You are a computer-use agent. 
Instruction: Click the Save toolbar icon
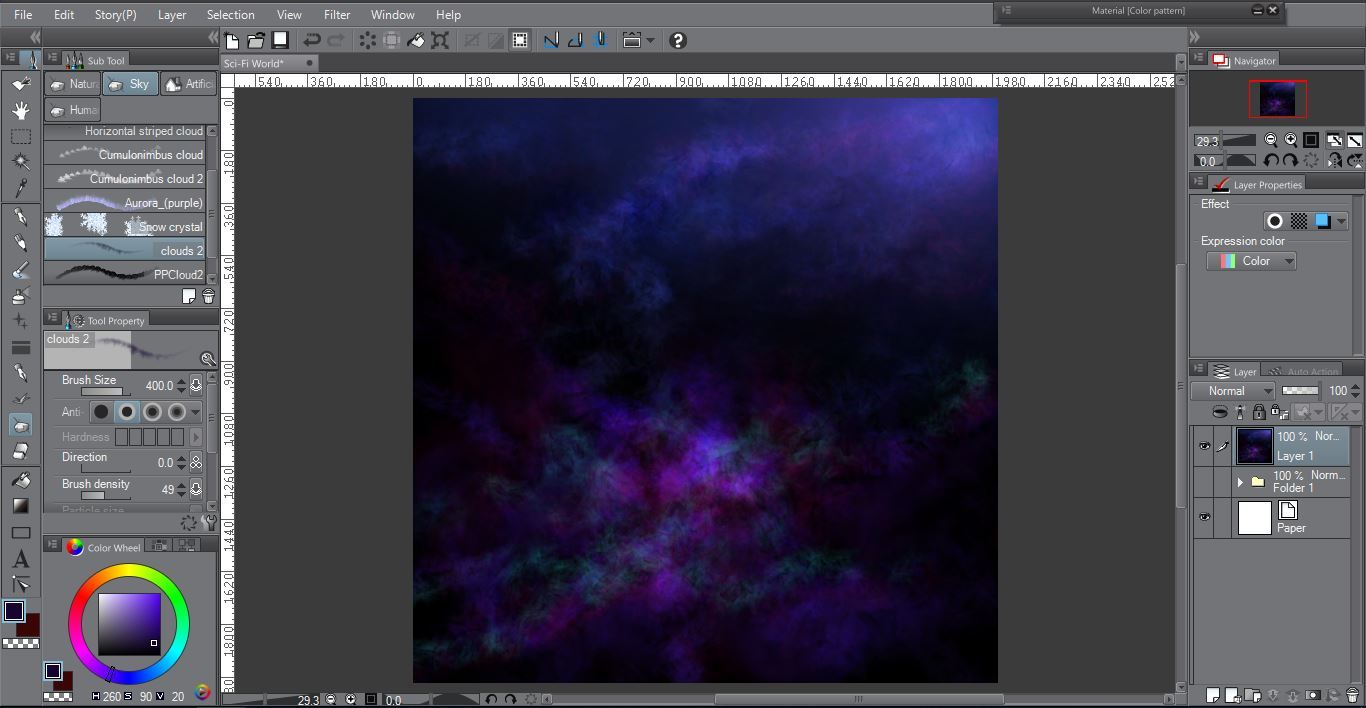coord(280,40)
